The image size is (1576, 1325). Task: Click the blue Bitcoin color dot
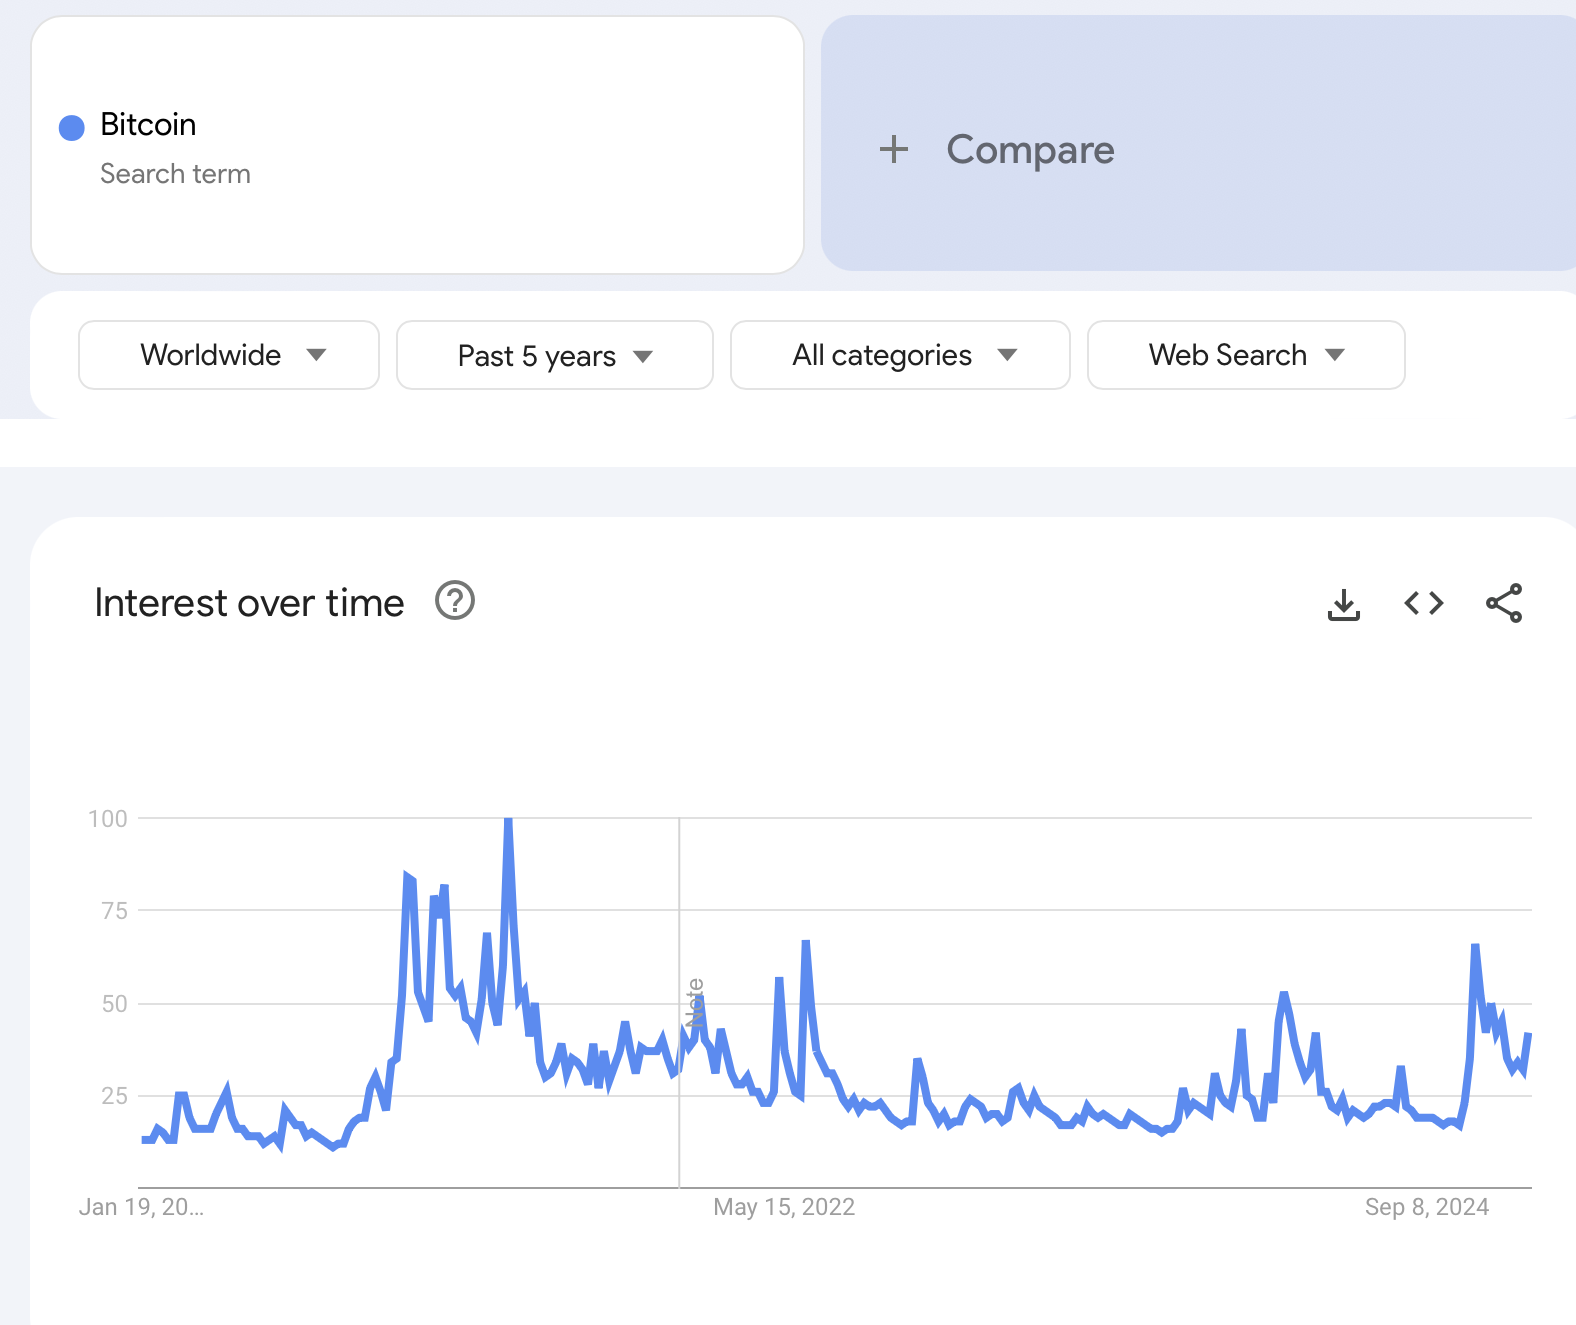72,127
